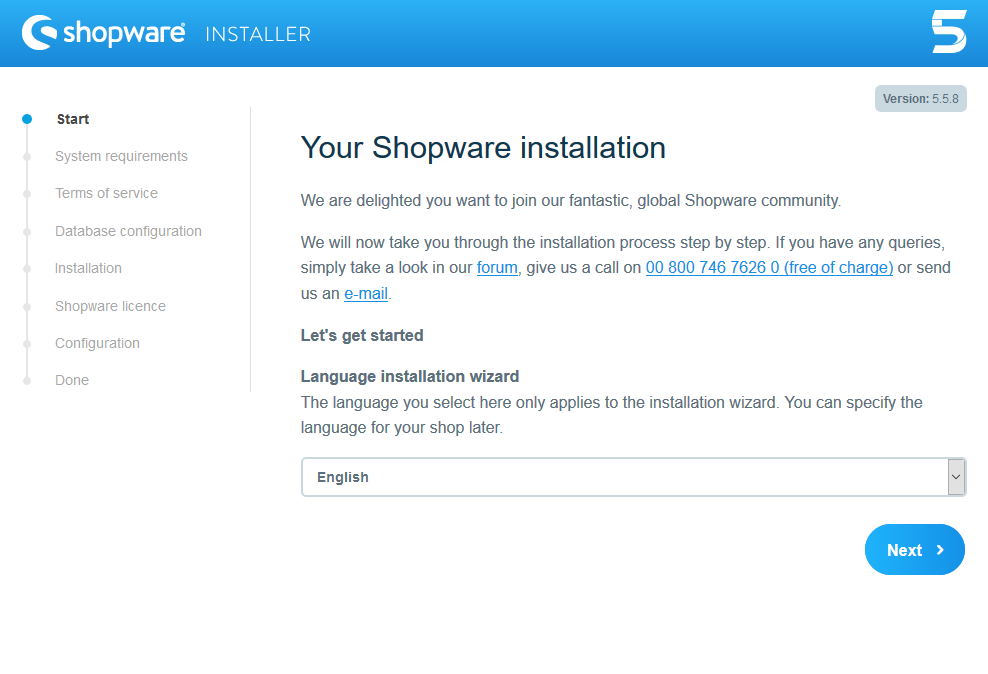The height and width of the screenshot is (674, 988).
Task: Jump to the Database configuration step
Action: [128, 231]
